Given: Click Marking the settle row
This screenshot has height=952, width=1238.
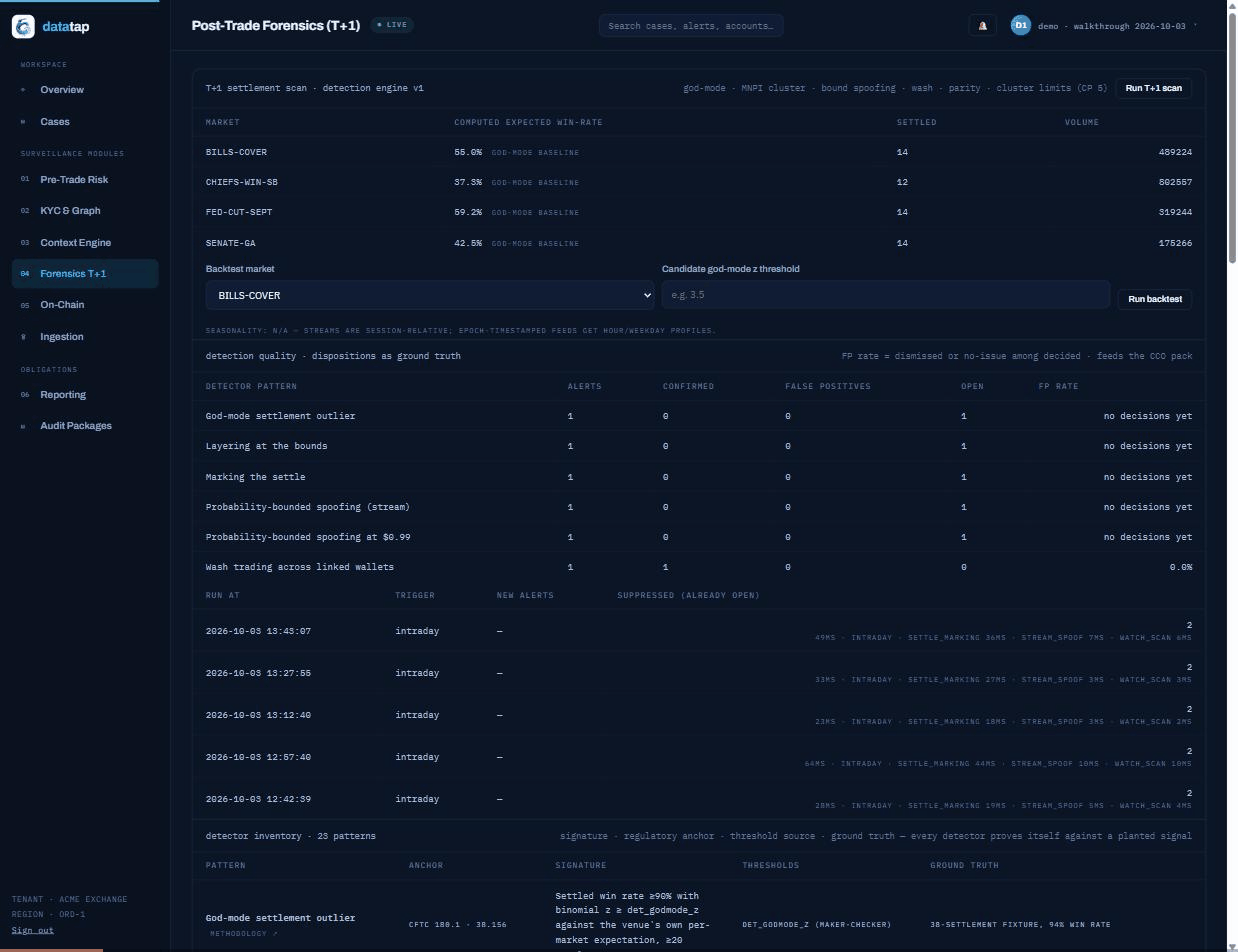Looking at the screenshot, I should [x=699, y=477].
